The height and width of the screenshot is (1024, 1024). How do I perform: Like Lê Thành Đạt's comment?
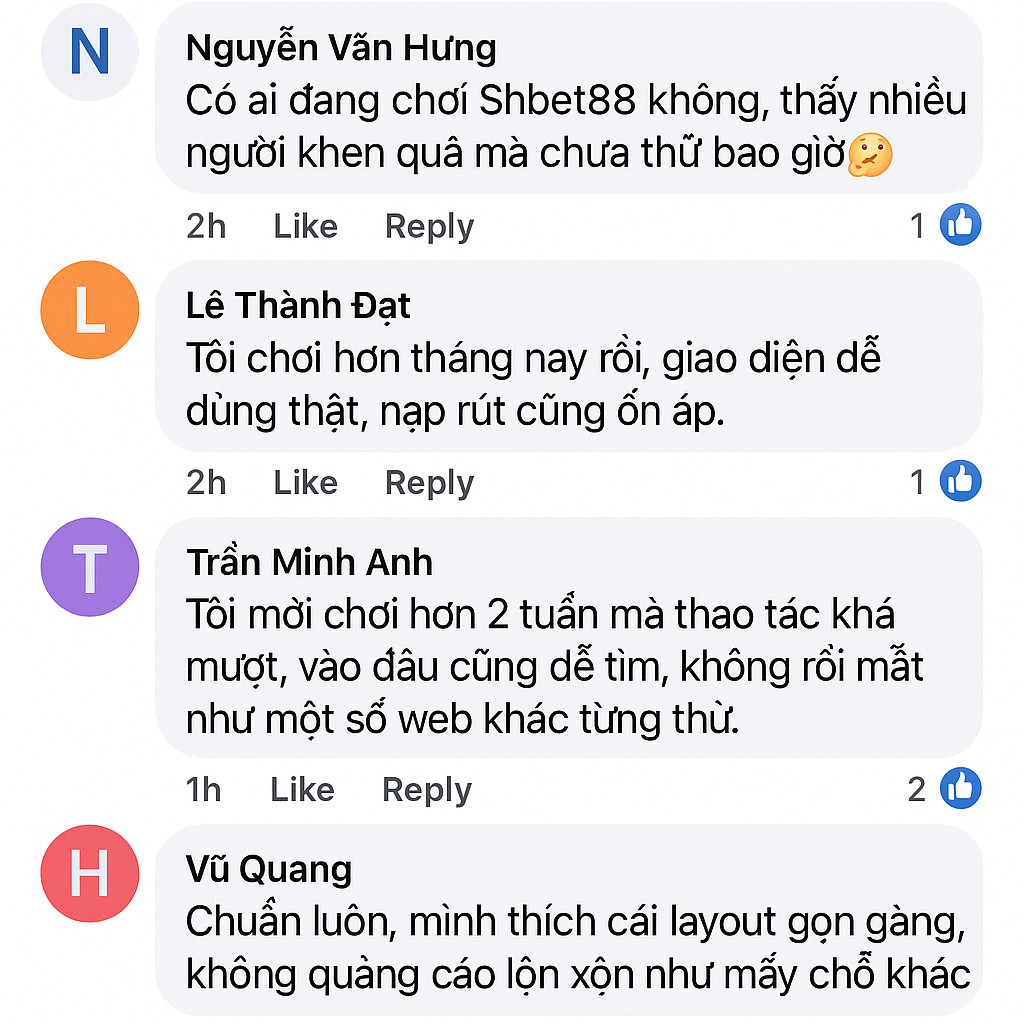(304, 481)
